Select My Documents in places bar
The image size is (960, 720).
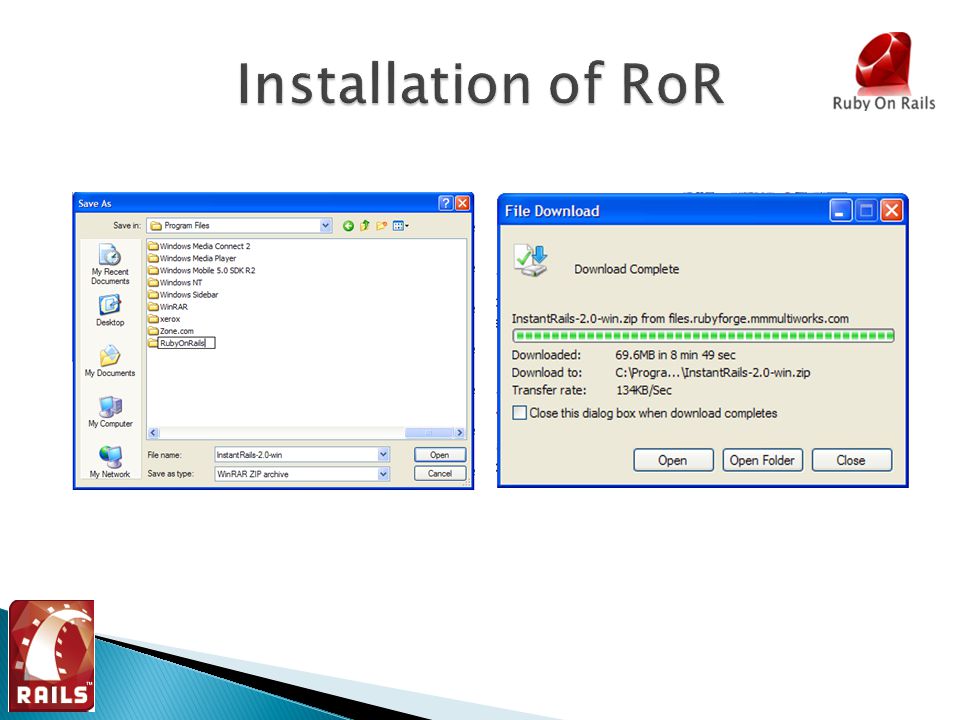tap(110, 361)
